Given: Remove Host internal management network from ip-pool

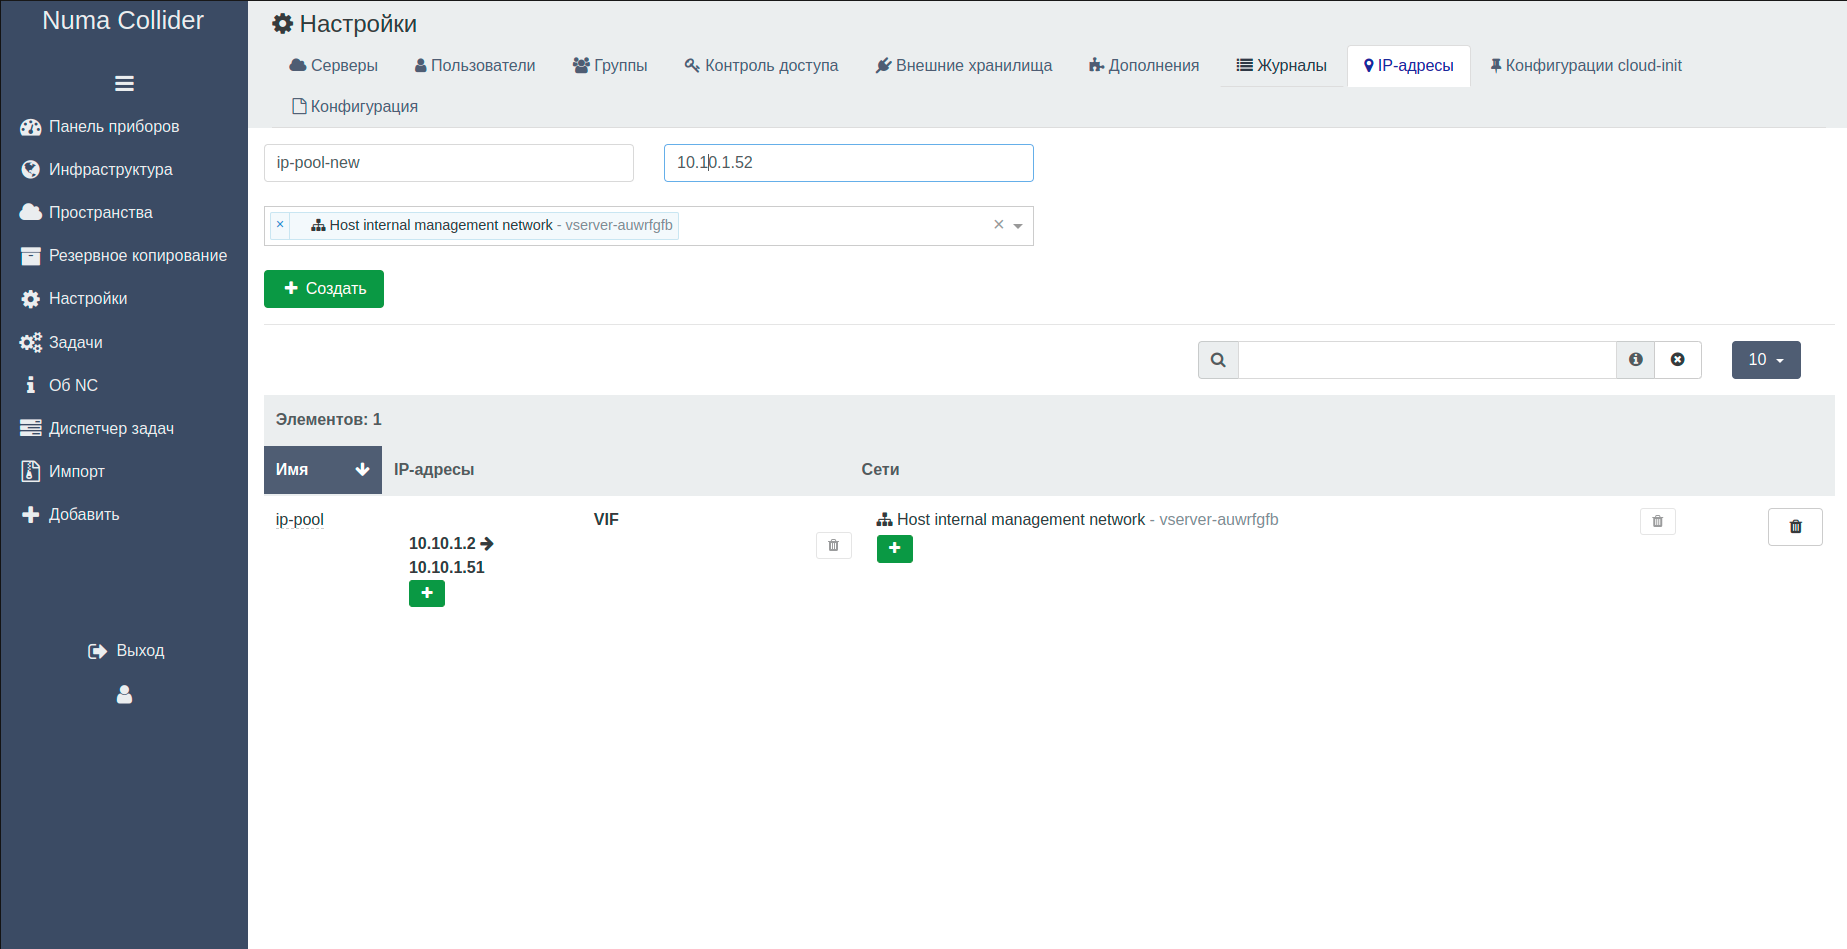Looking at the screenshot, I should point(1658,522).
